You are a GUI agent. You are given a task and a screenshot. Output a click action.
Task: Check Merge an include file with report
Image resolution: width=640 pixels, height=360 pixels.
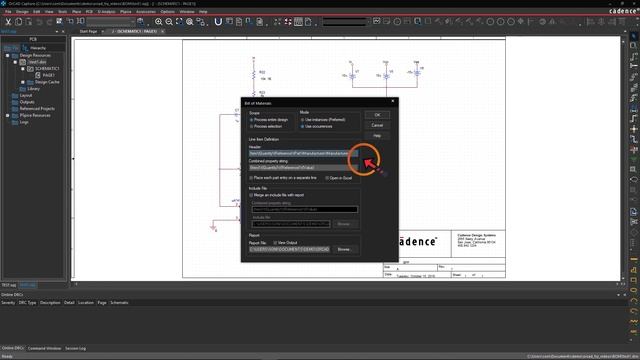tap(251, 195)
